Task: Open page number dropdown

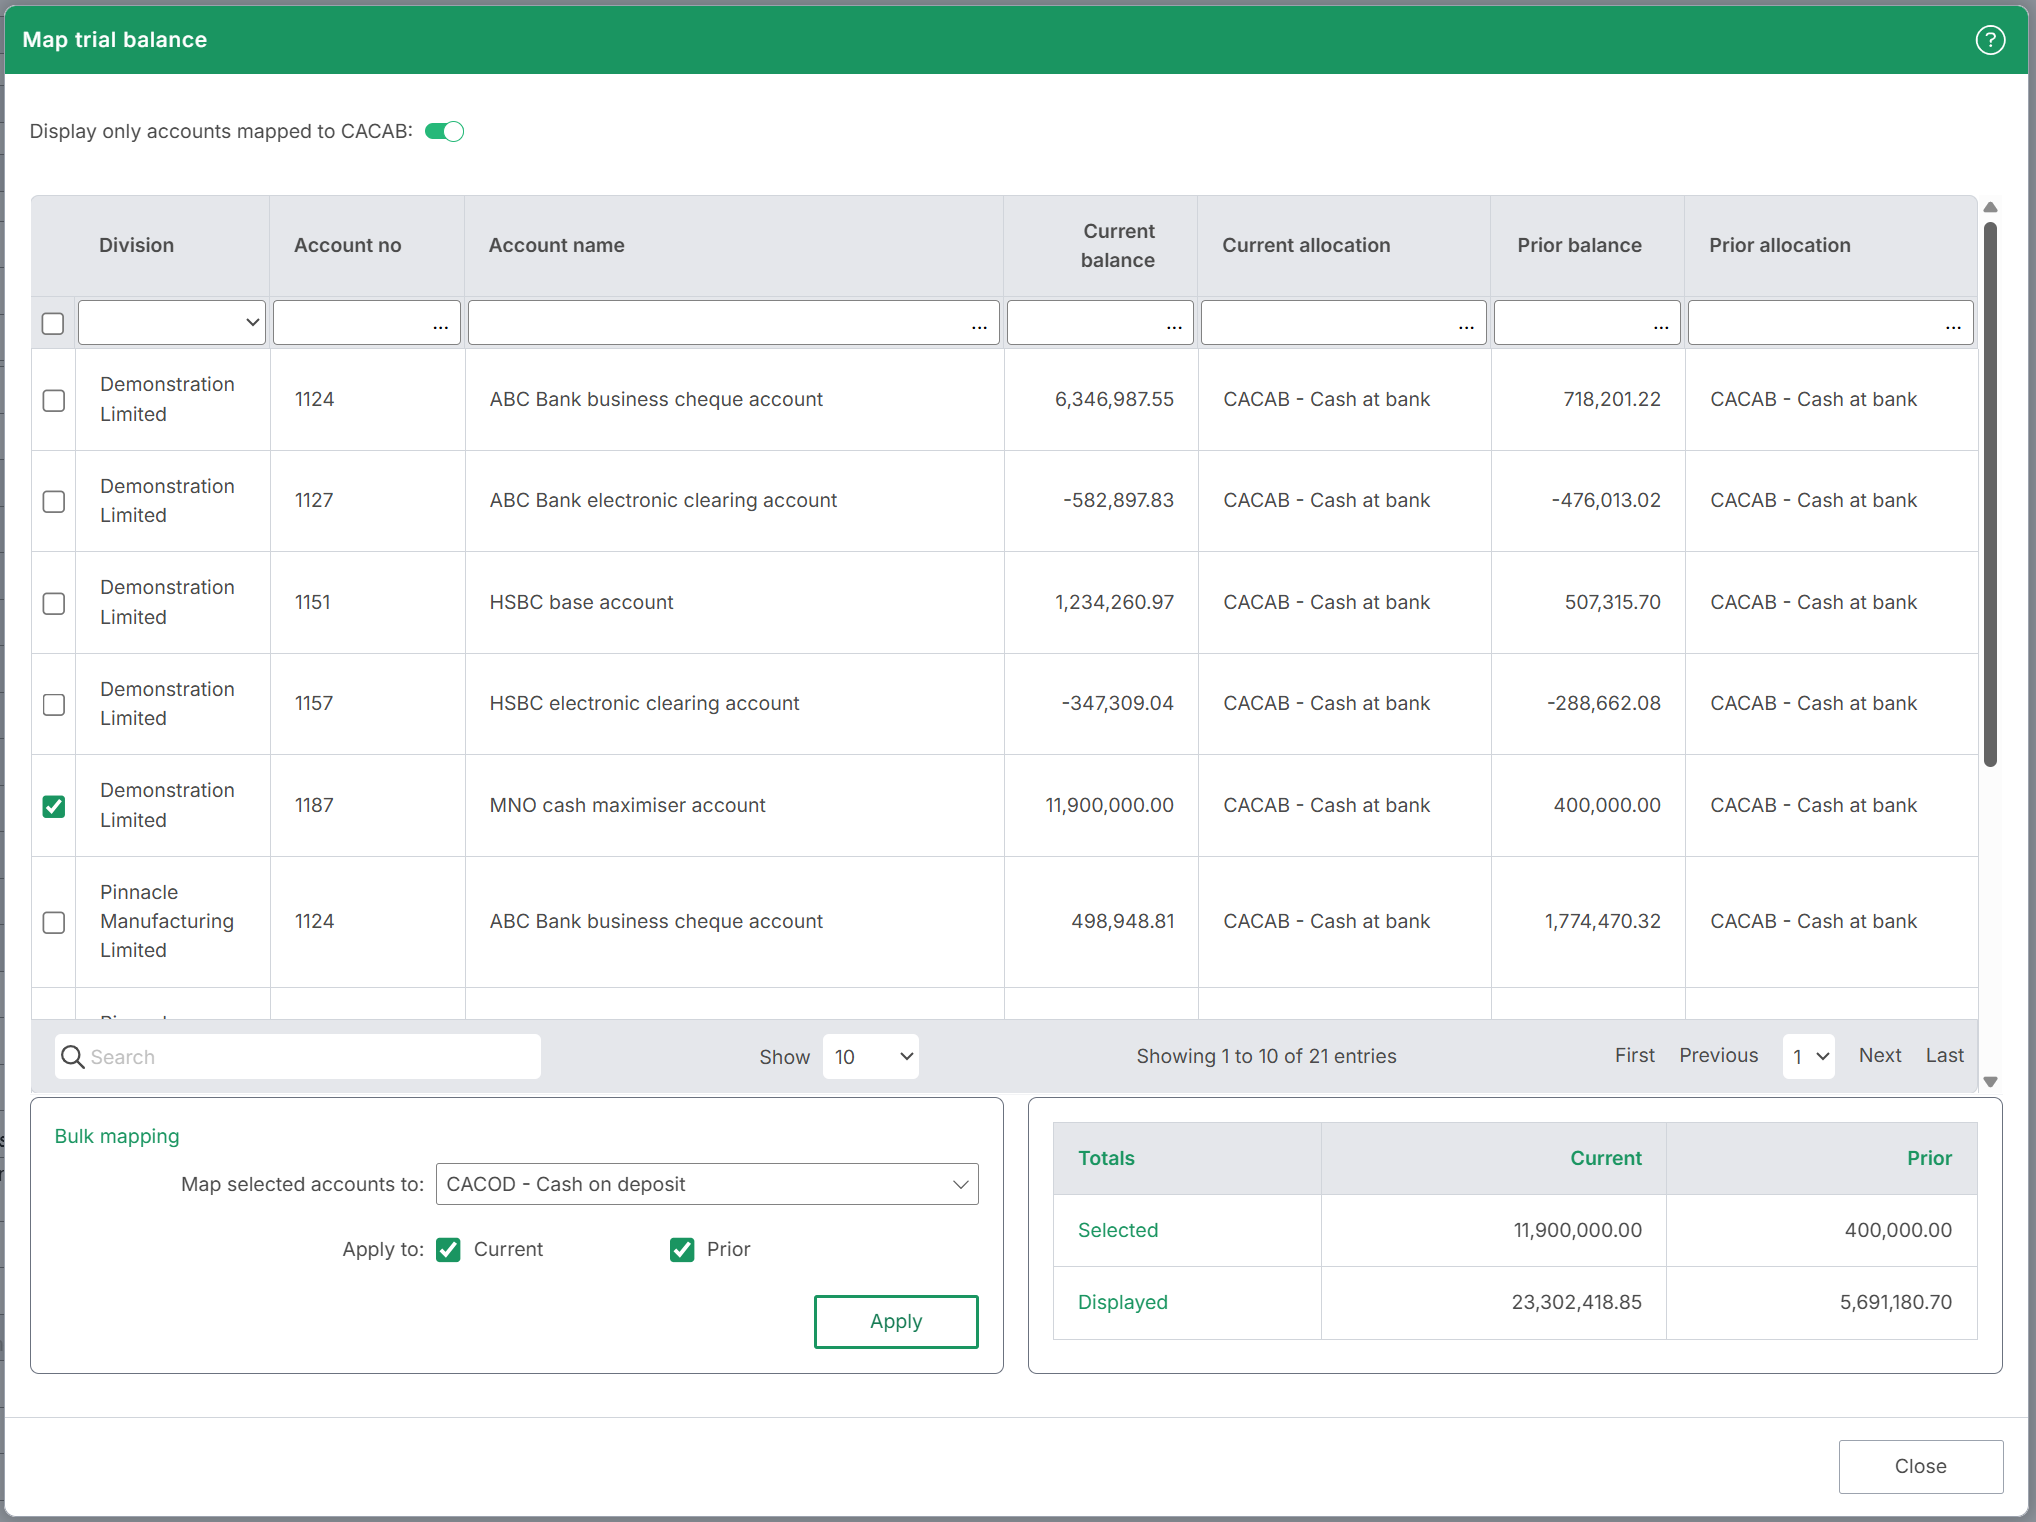Action: tap(1809, 1057)
